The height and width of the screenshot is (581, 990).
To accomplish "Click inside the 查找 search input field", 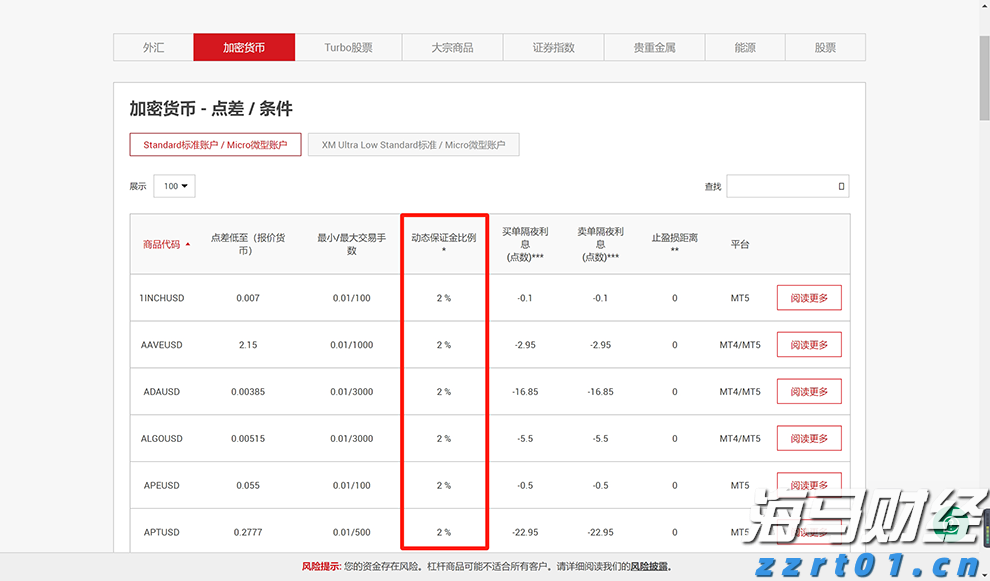I will (x=780, y=186).
